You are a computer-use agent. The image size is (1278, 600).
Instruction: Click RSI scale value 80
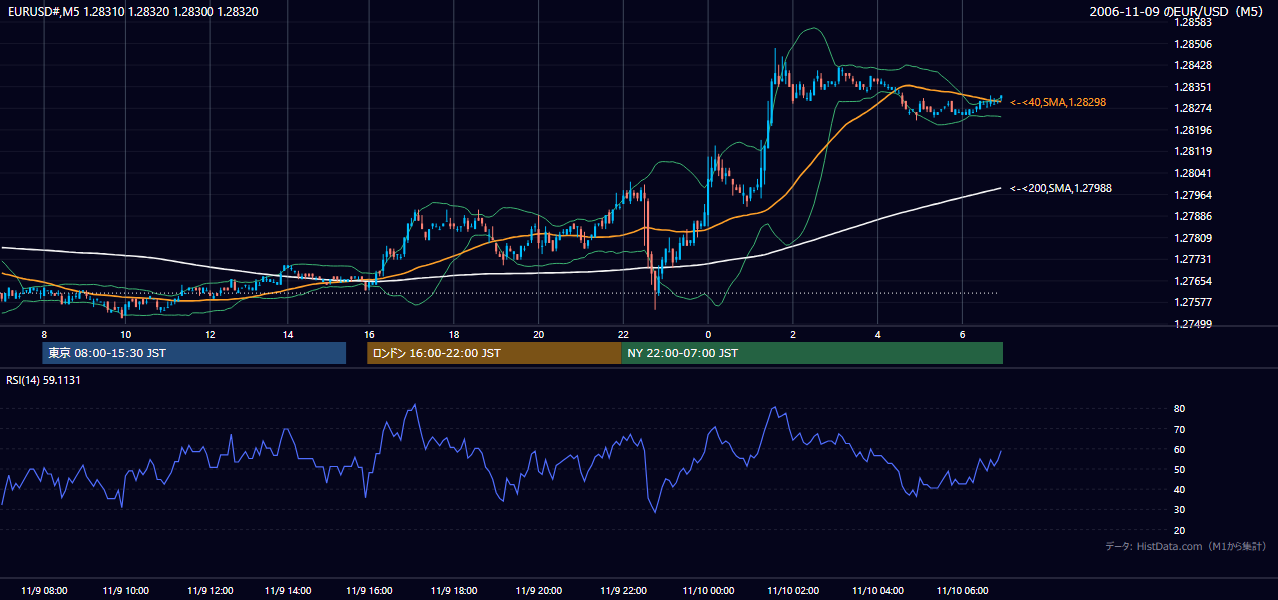(x=1179, y=409)
